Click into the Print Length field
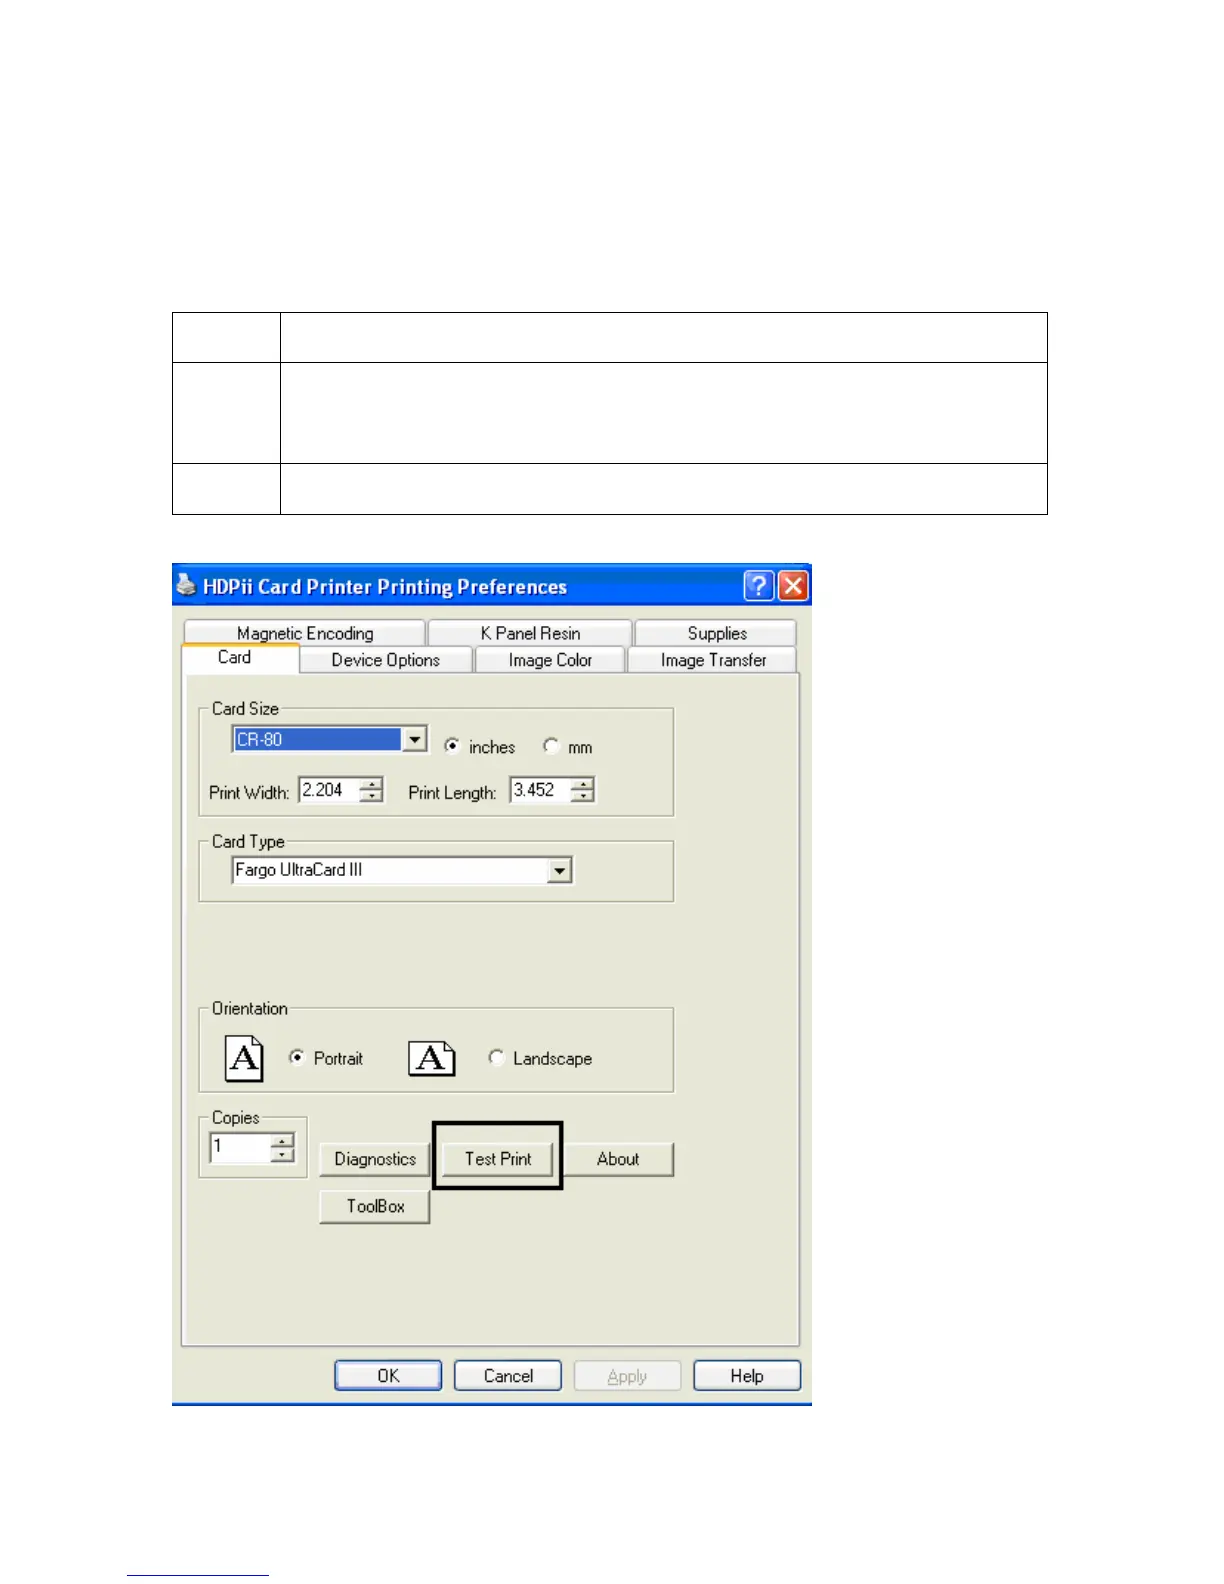 tap(540, 790)
